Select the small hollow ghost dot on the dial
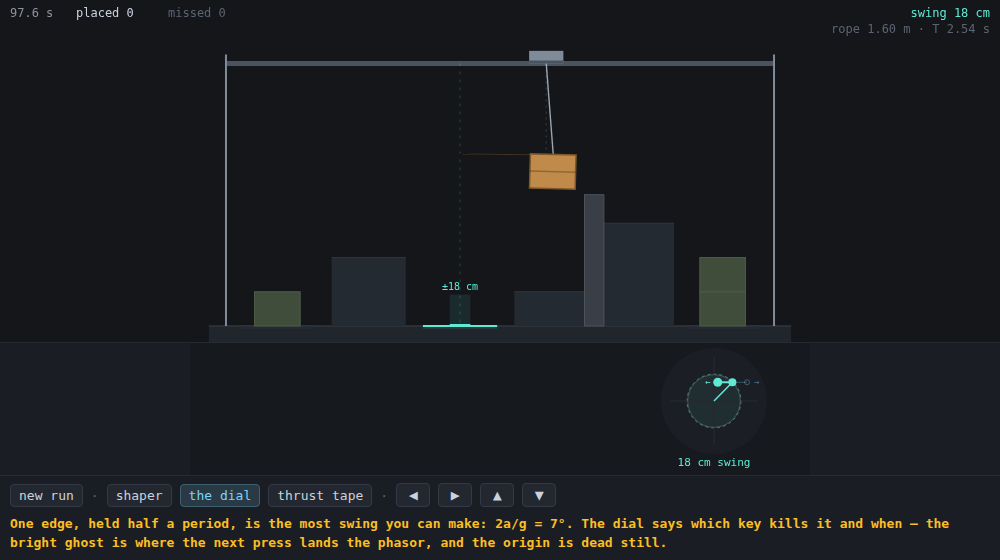 click(747, 382)
